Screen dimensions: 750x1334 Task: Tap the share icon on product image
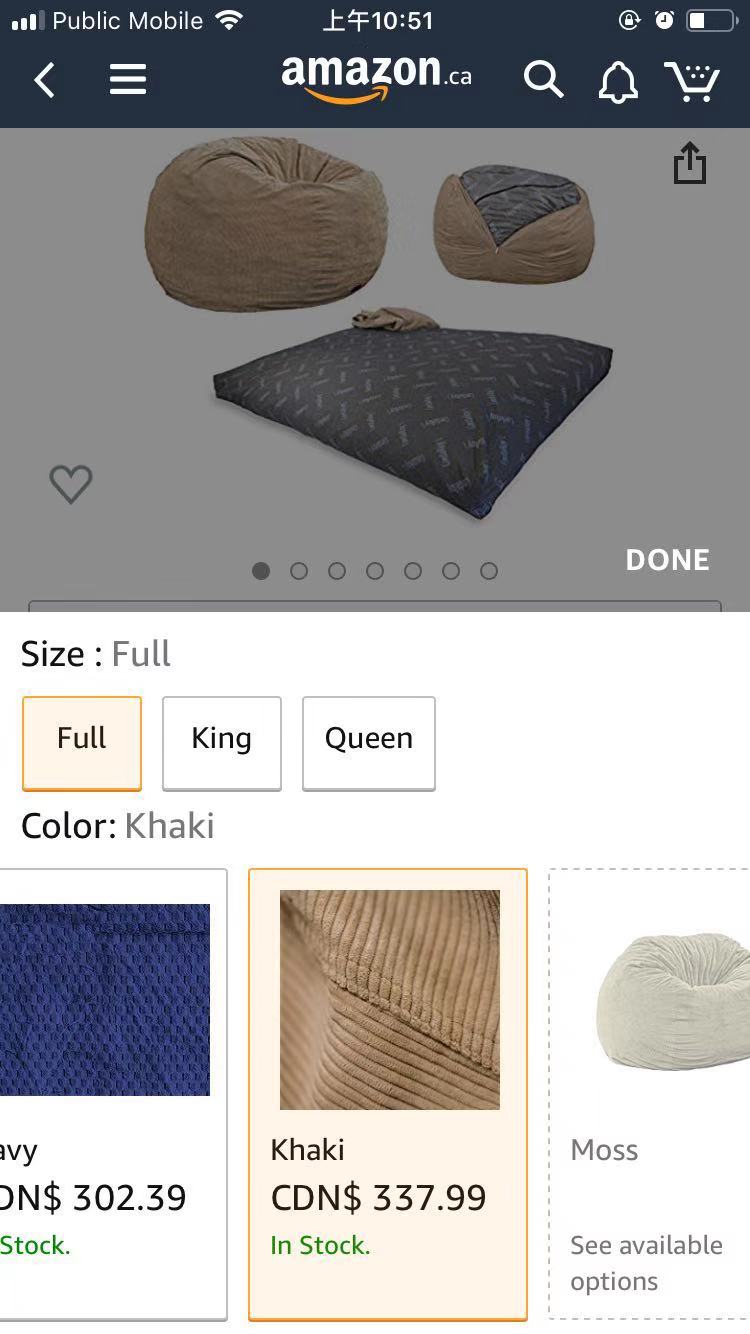[689, 163]
